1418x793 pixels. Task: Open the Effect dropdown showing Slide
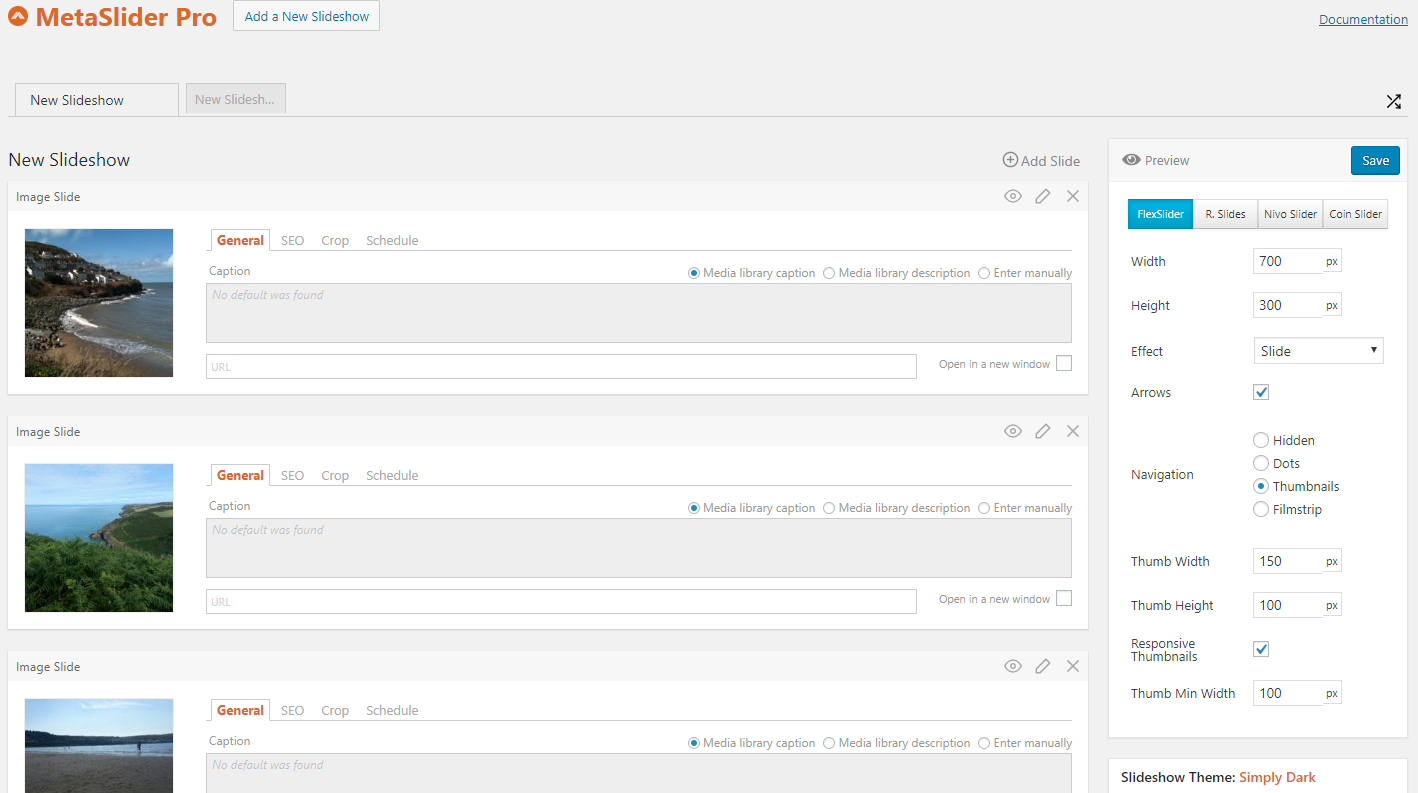click(x=1318, y=350)
